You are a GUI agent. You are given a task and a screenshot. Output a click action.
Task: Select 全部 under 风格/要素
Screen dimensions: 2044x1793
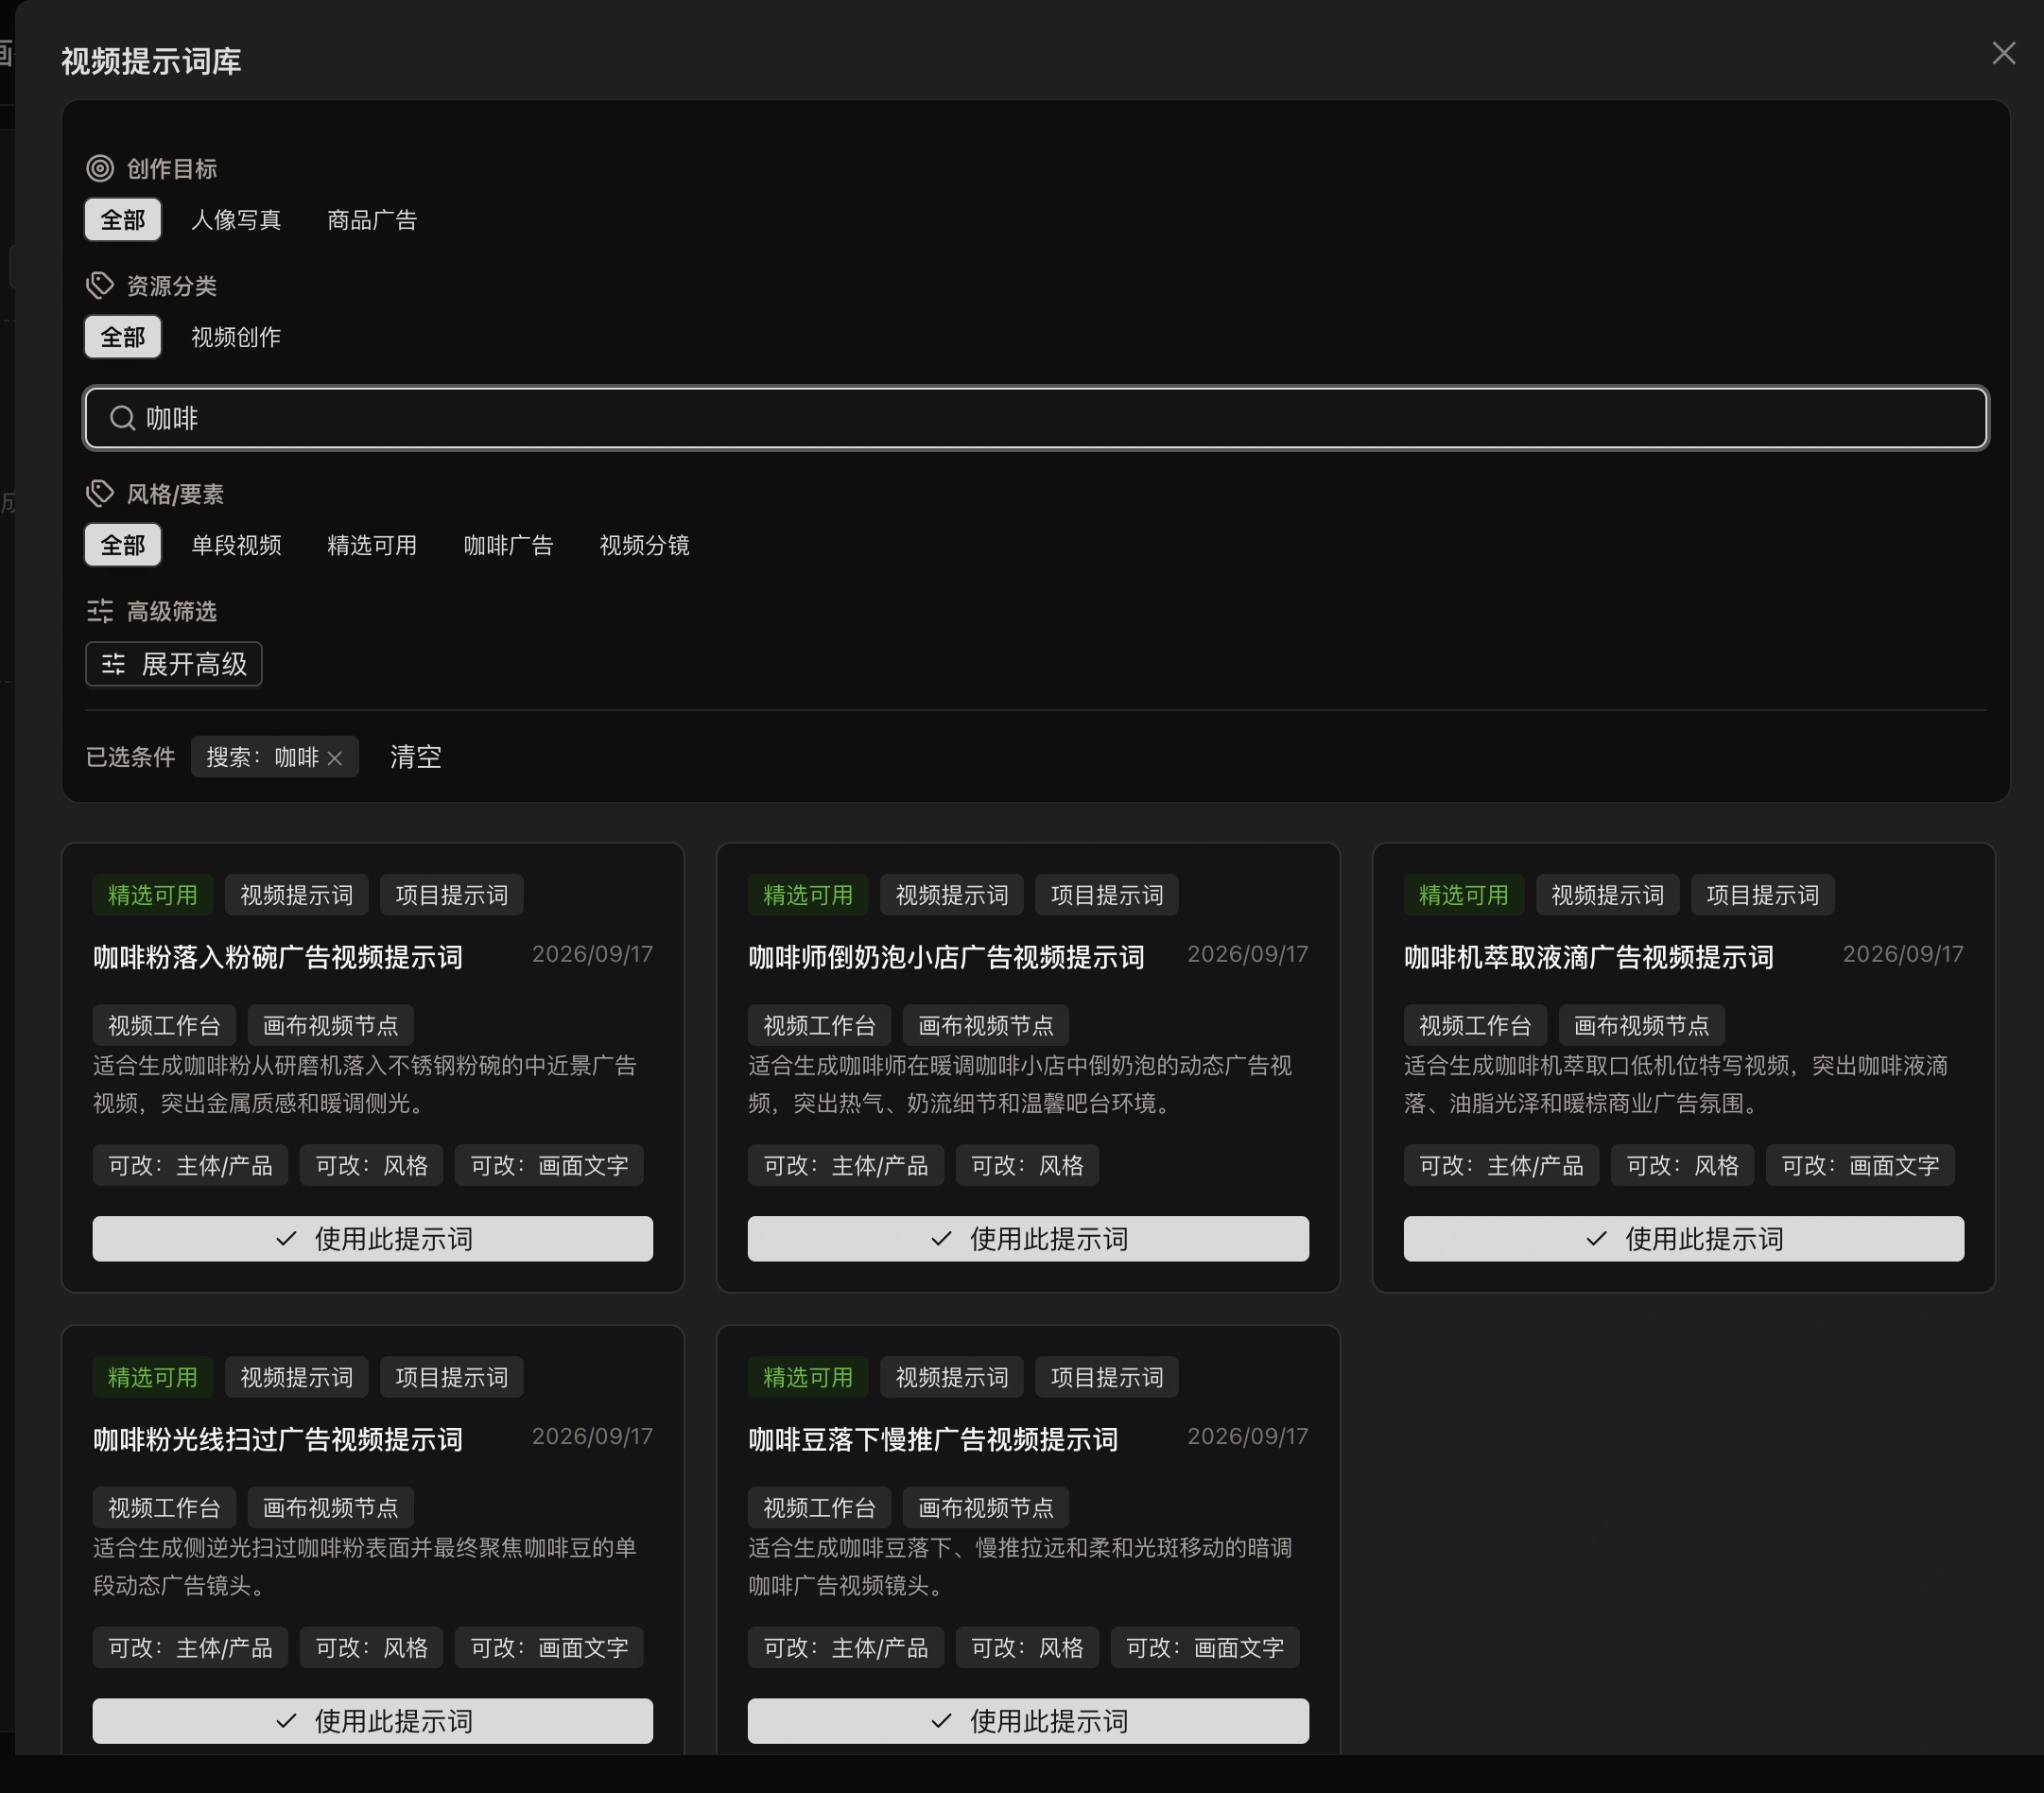pyautogui.click(x=123, y=545)
